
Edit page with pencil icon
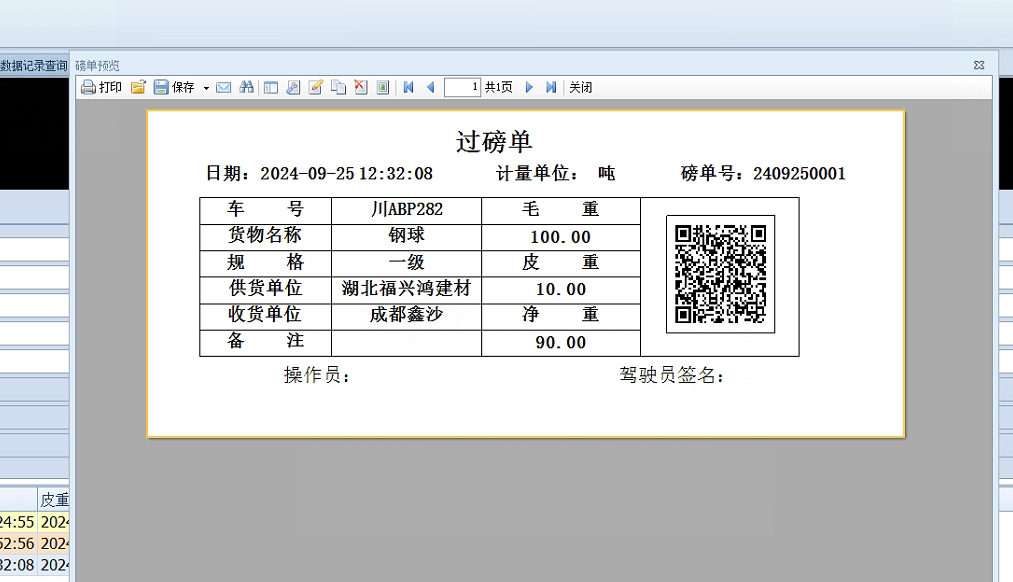tap(316, 88)
